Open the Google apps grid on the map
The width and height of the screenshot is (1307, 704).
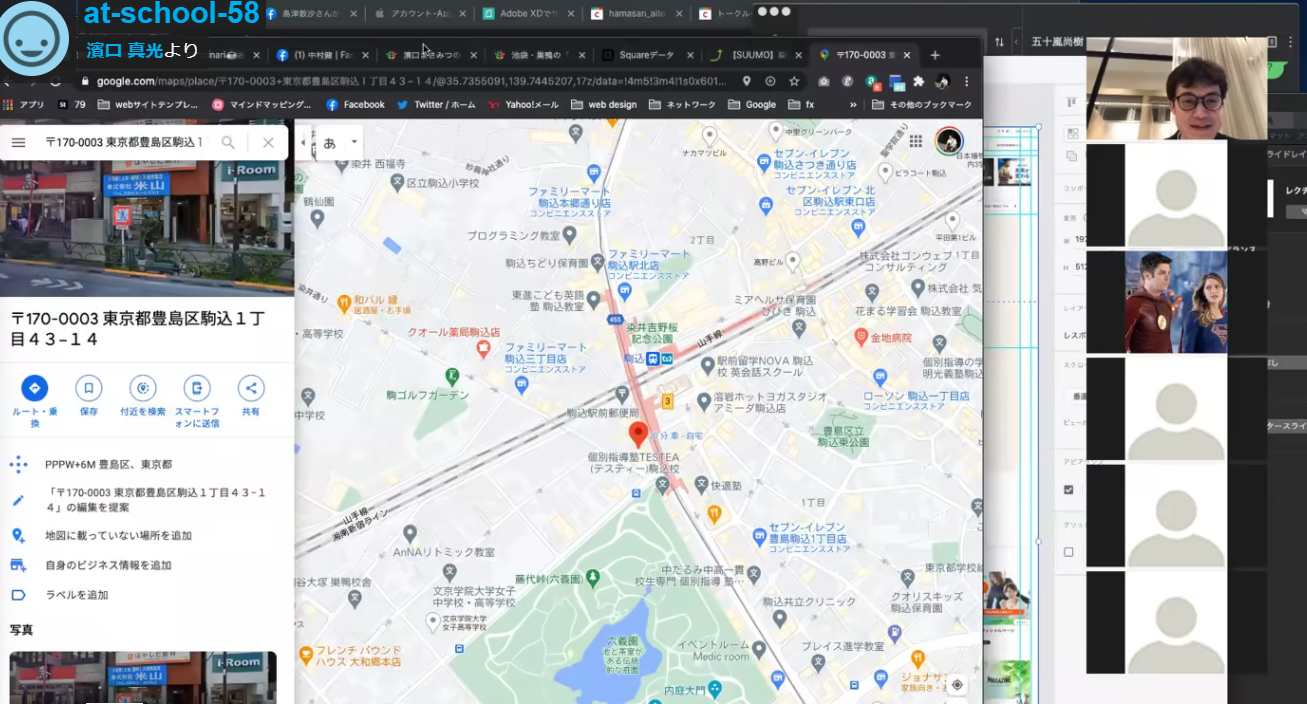pos(916,142)
